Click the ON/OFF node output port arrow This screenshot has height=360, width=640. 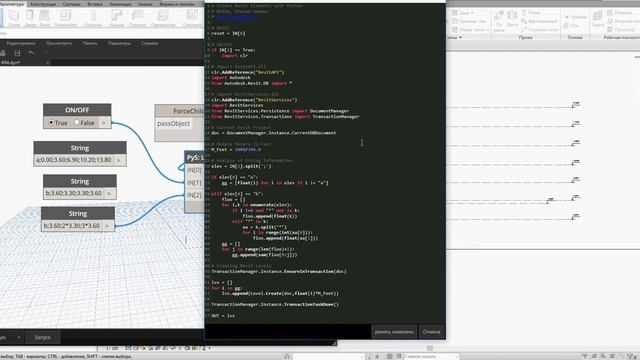pos(104,122)
